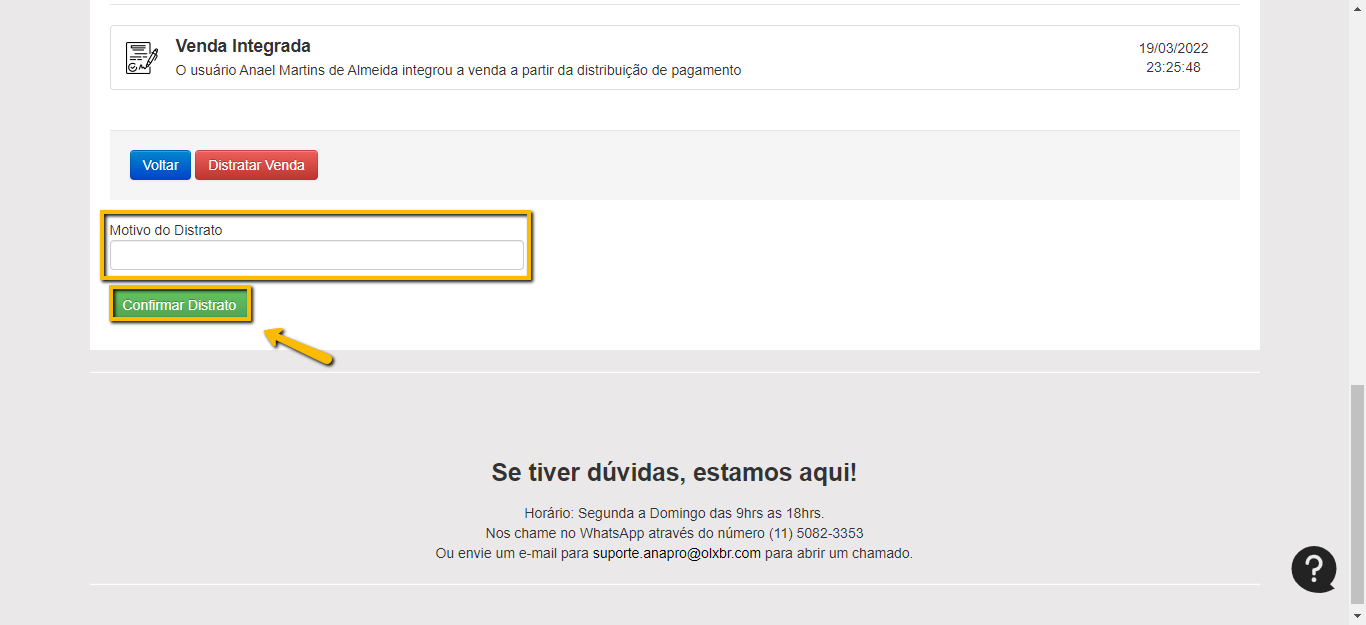Click the vertical scrollbar thumb
The height and width of the screenshot is (625, 1366).
tap(1357, 495)
